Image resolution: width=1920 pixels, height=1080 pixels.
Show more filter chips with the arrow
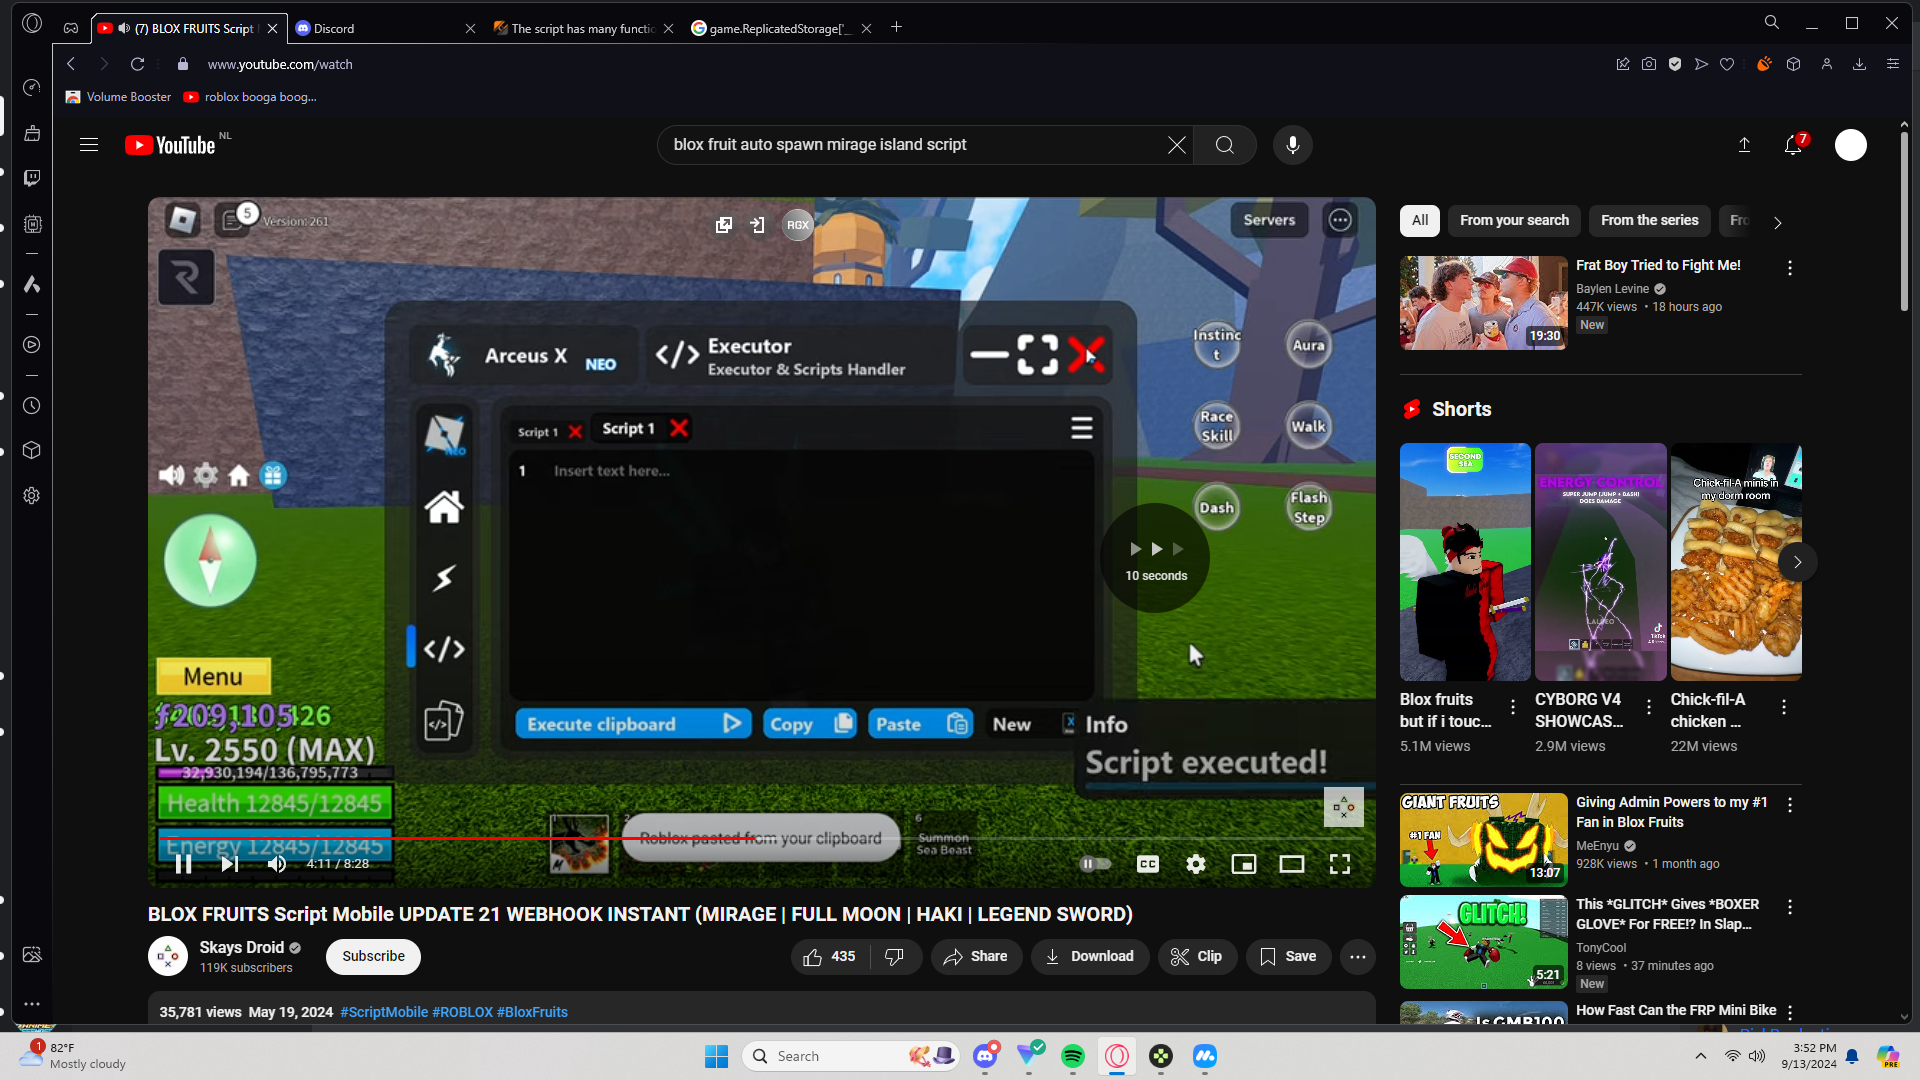tap(1778, 223)
